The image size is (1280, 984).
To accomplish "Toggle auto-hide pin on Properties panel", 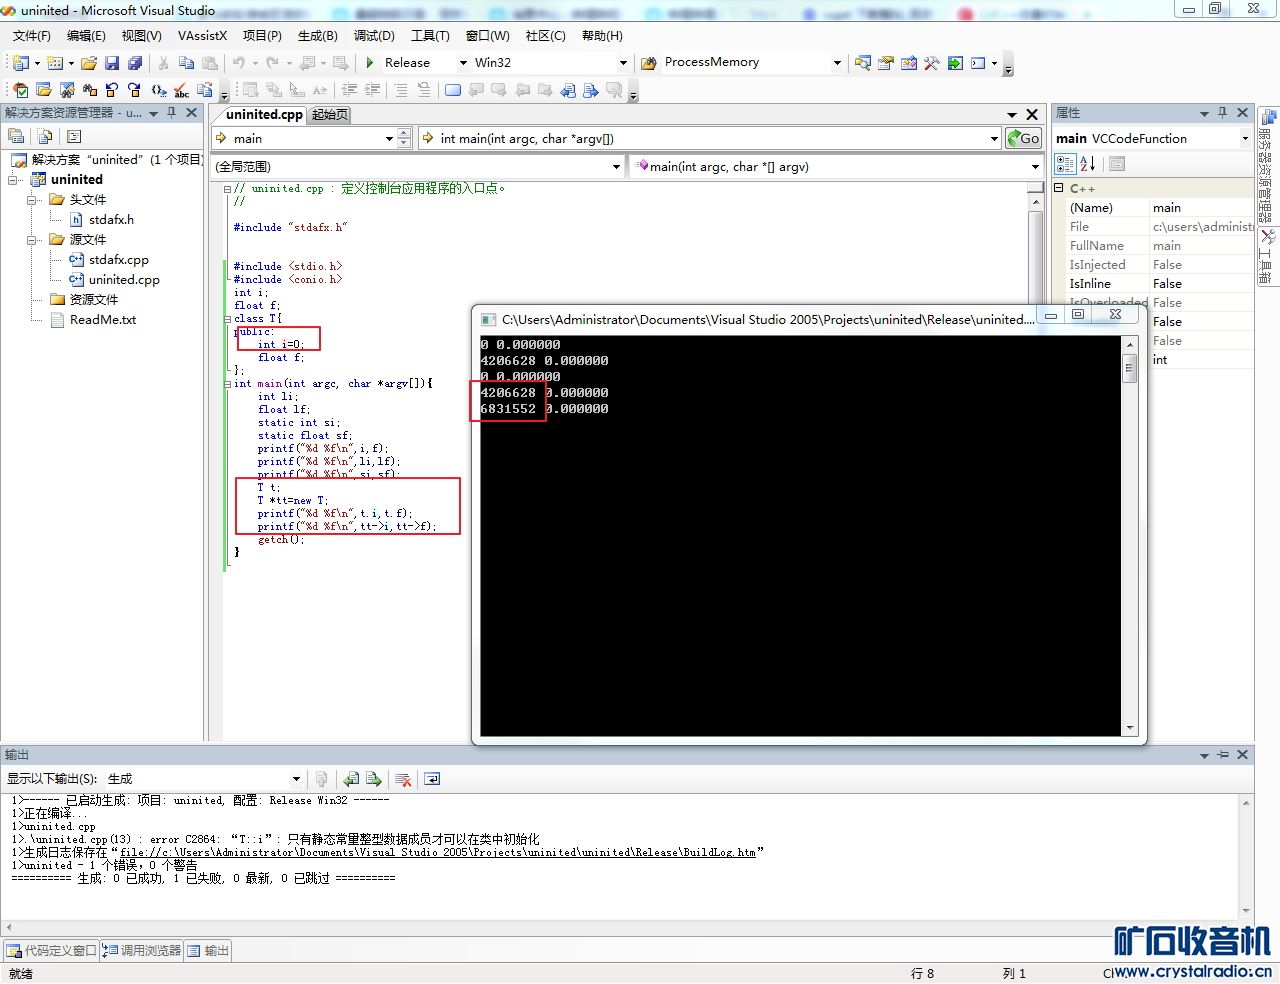I will [1222, 113].
